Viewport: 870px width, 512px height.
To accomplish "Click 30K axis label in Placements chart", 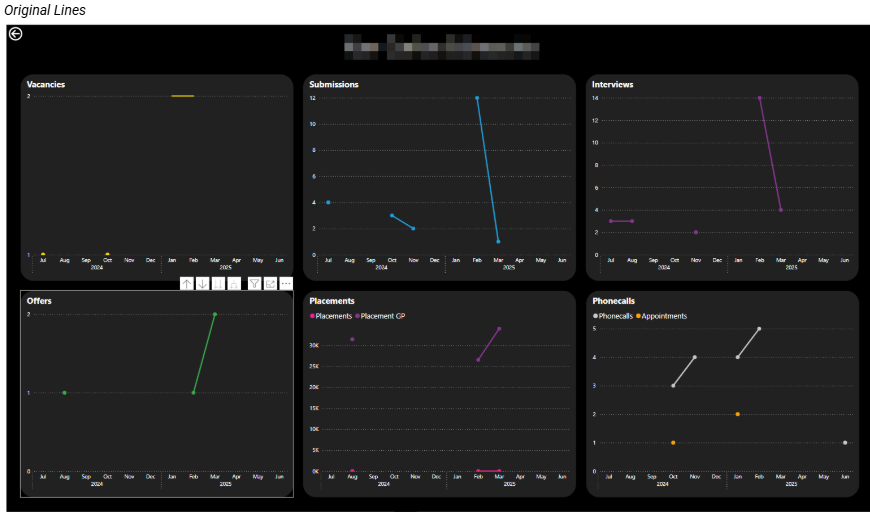I will (314, 345).
